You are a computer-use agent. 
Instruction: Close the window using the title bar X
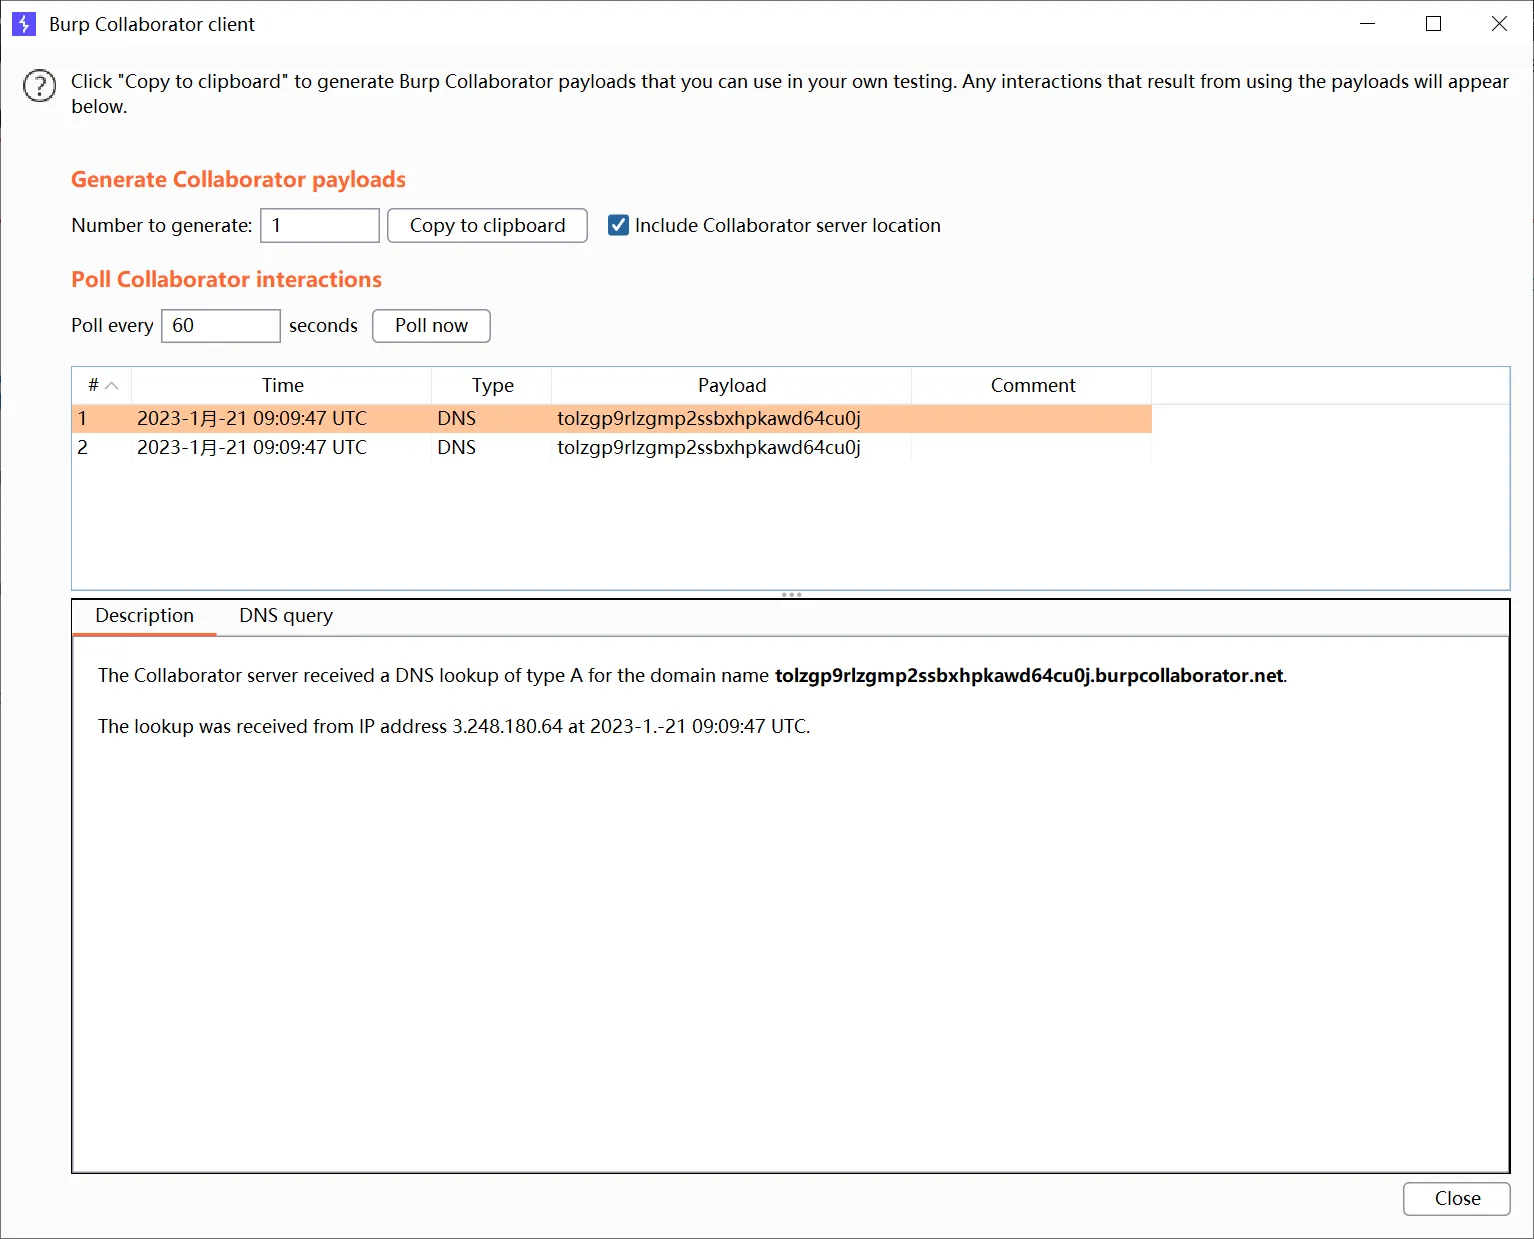[1499, 24]
